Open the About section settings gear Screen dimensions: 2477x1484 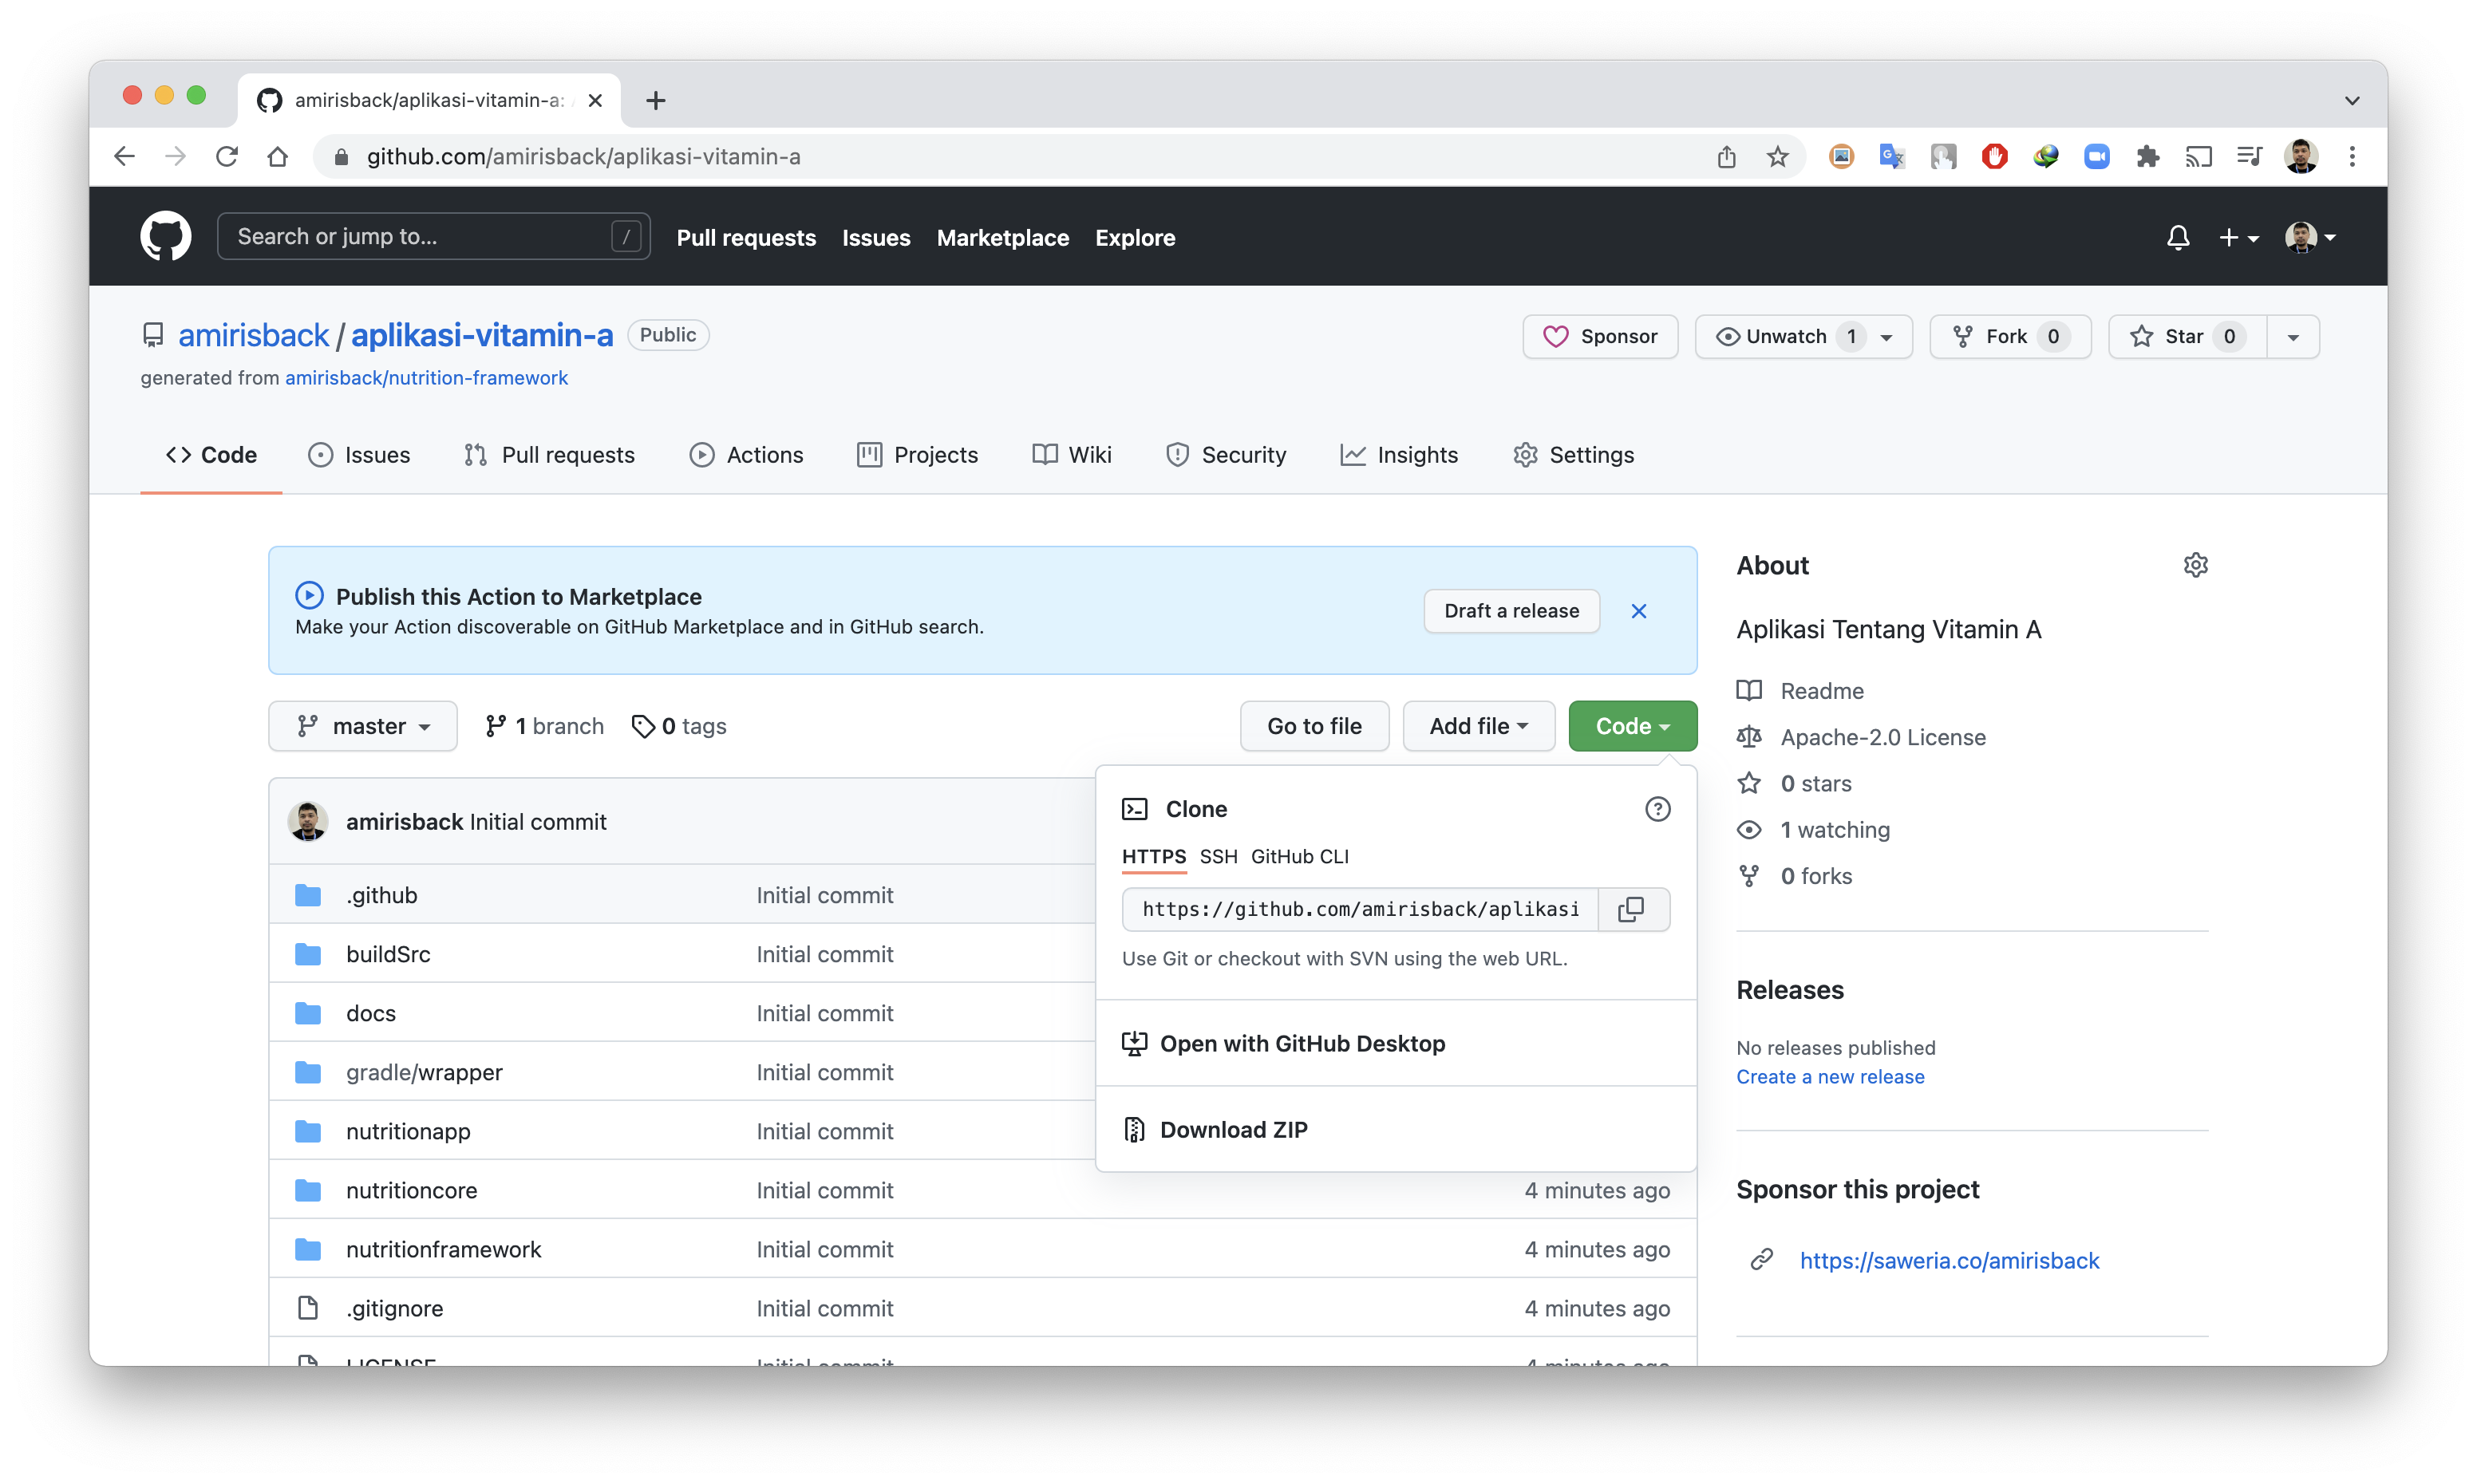[x=2195, y=565]
